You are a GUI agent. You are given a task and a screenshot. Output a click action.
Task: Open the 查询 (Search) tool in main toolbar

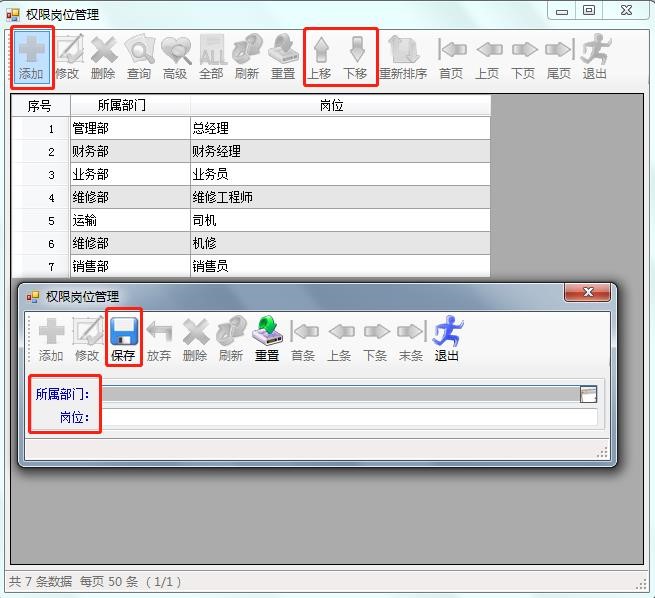tap(139, 57)
